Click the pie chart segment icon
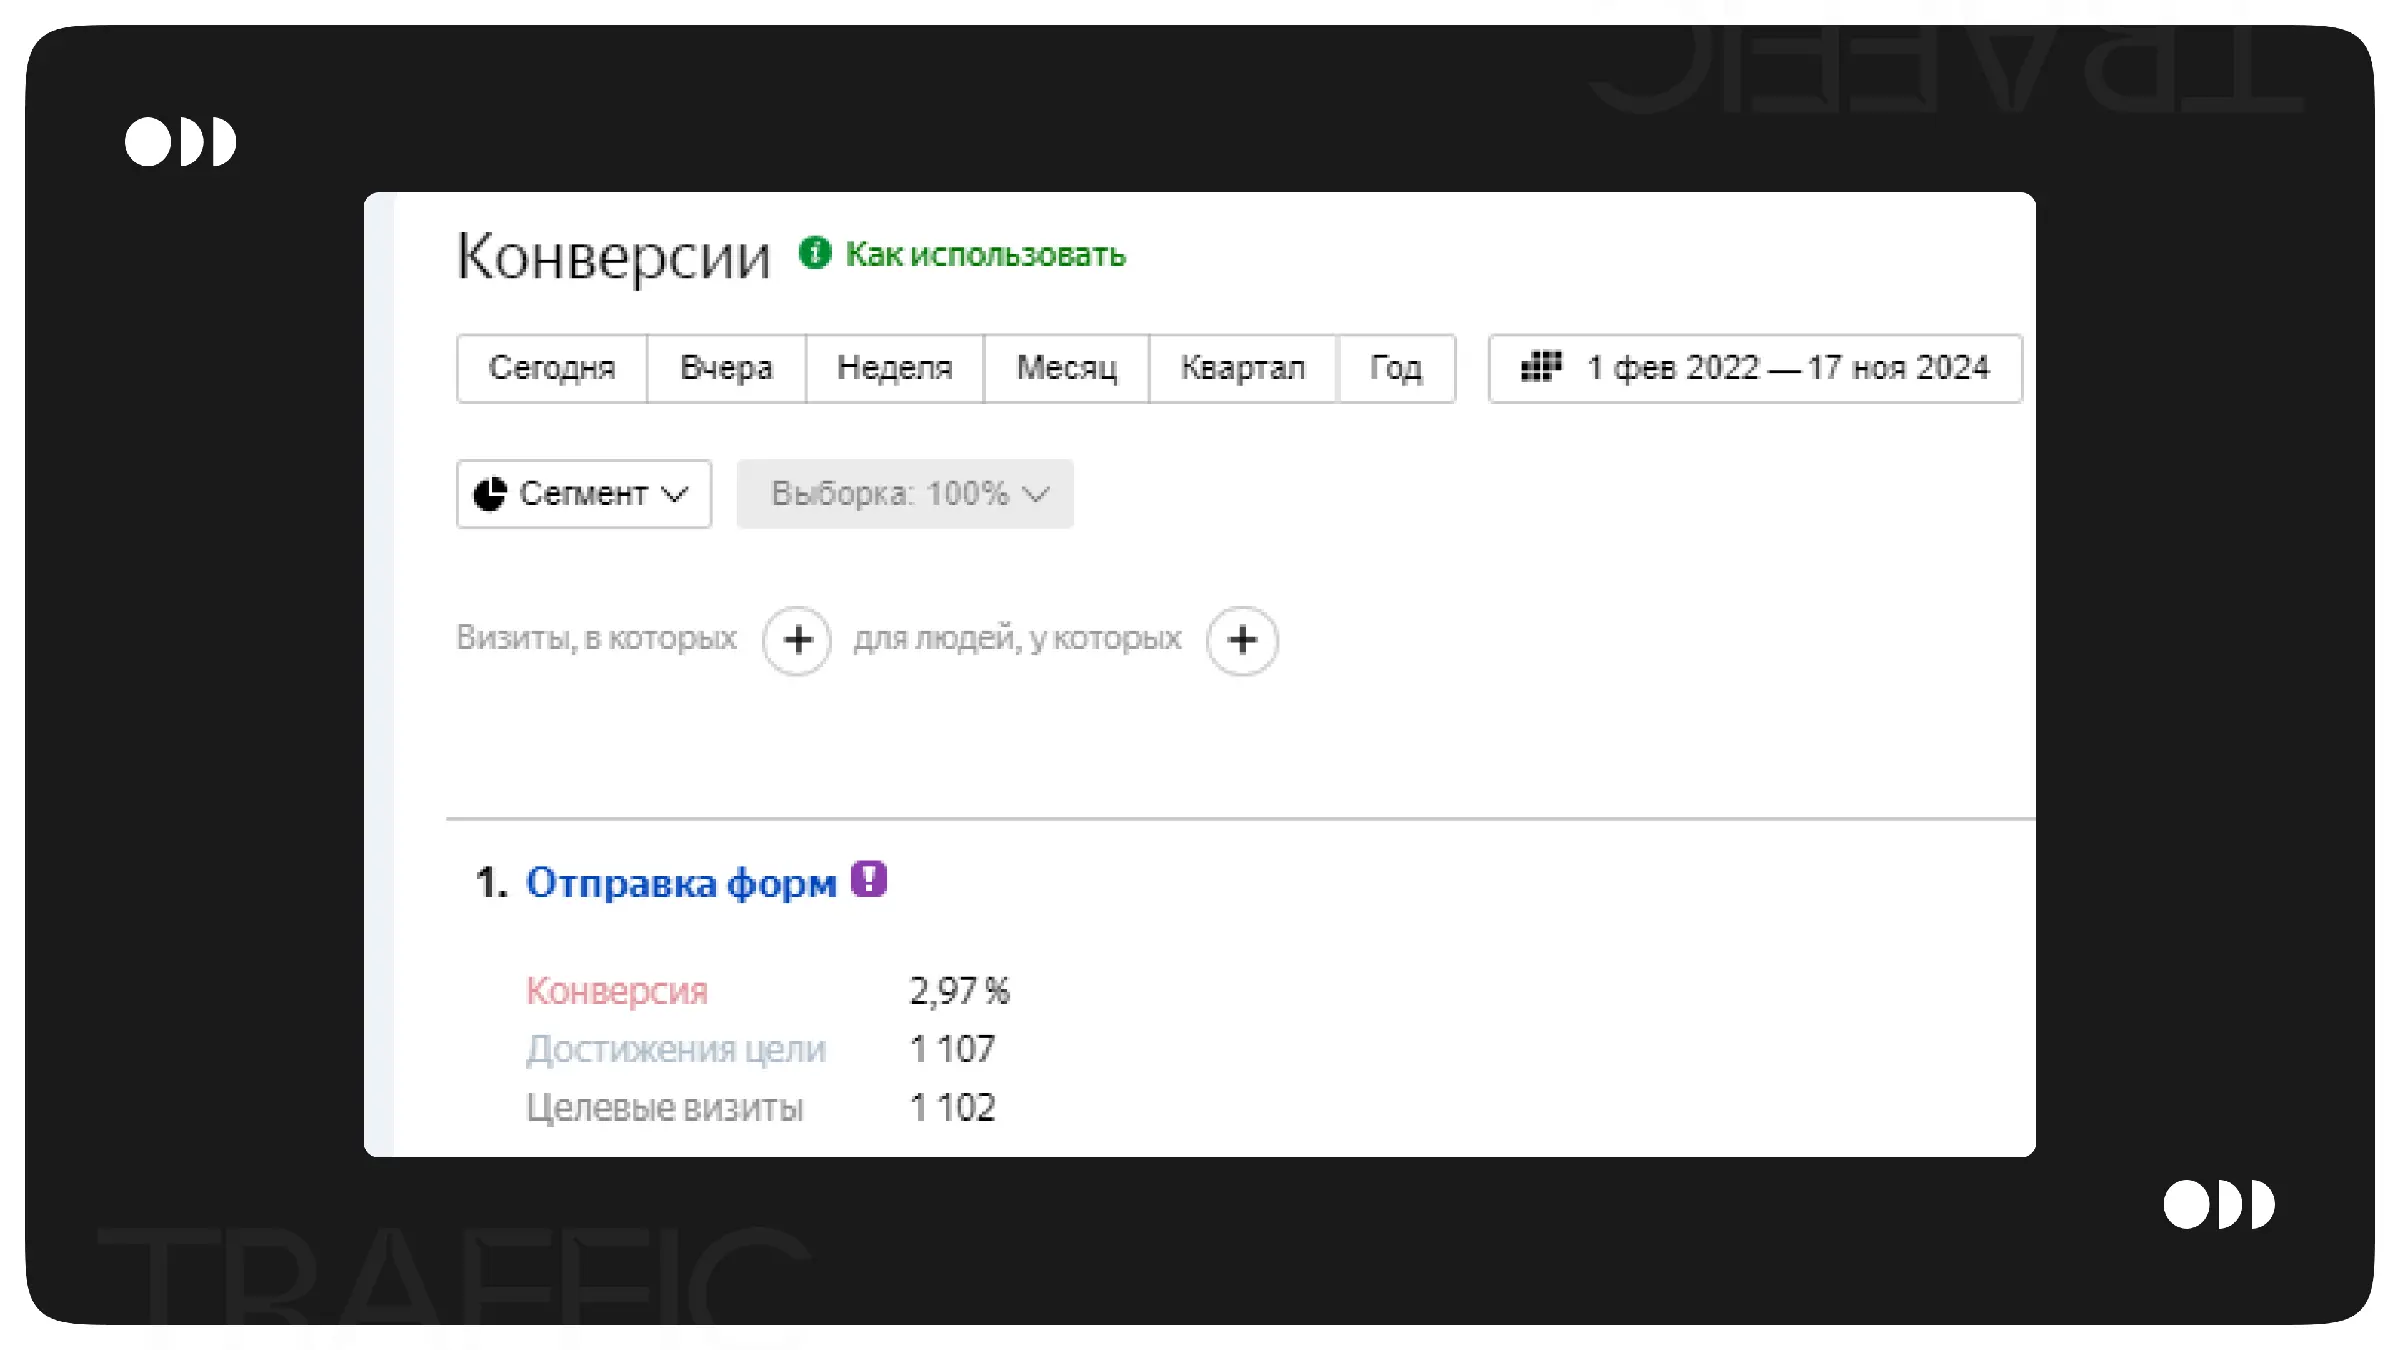 (490, 494)
